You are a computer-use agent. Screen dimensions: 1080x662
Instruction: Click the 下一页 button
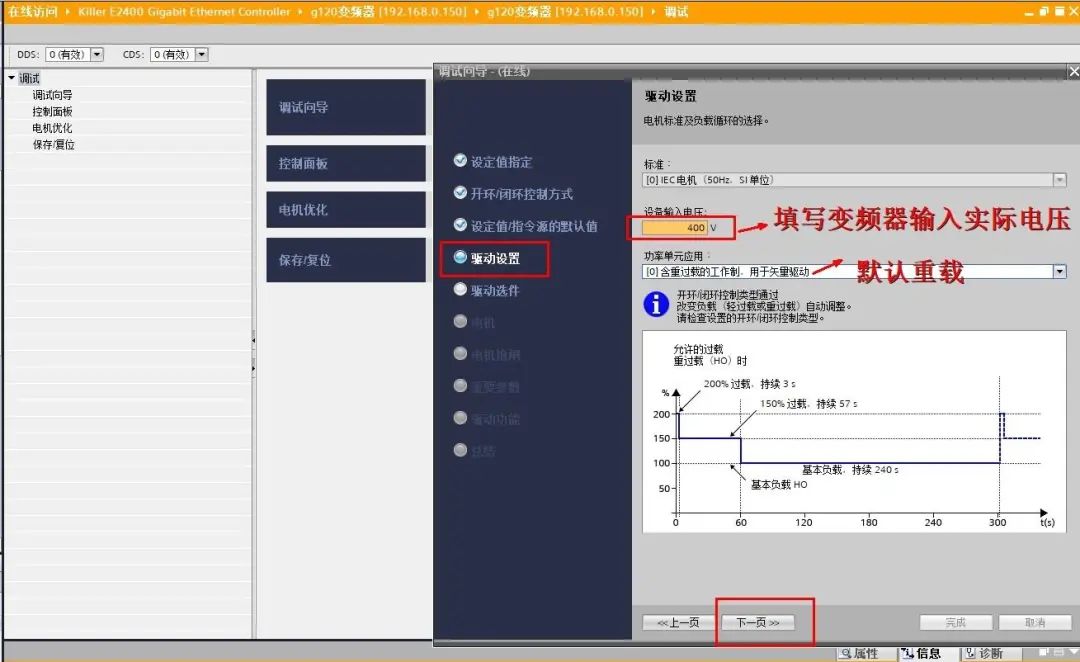coord(758,622)
